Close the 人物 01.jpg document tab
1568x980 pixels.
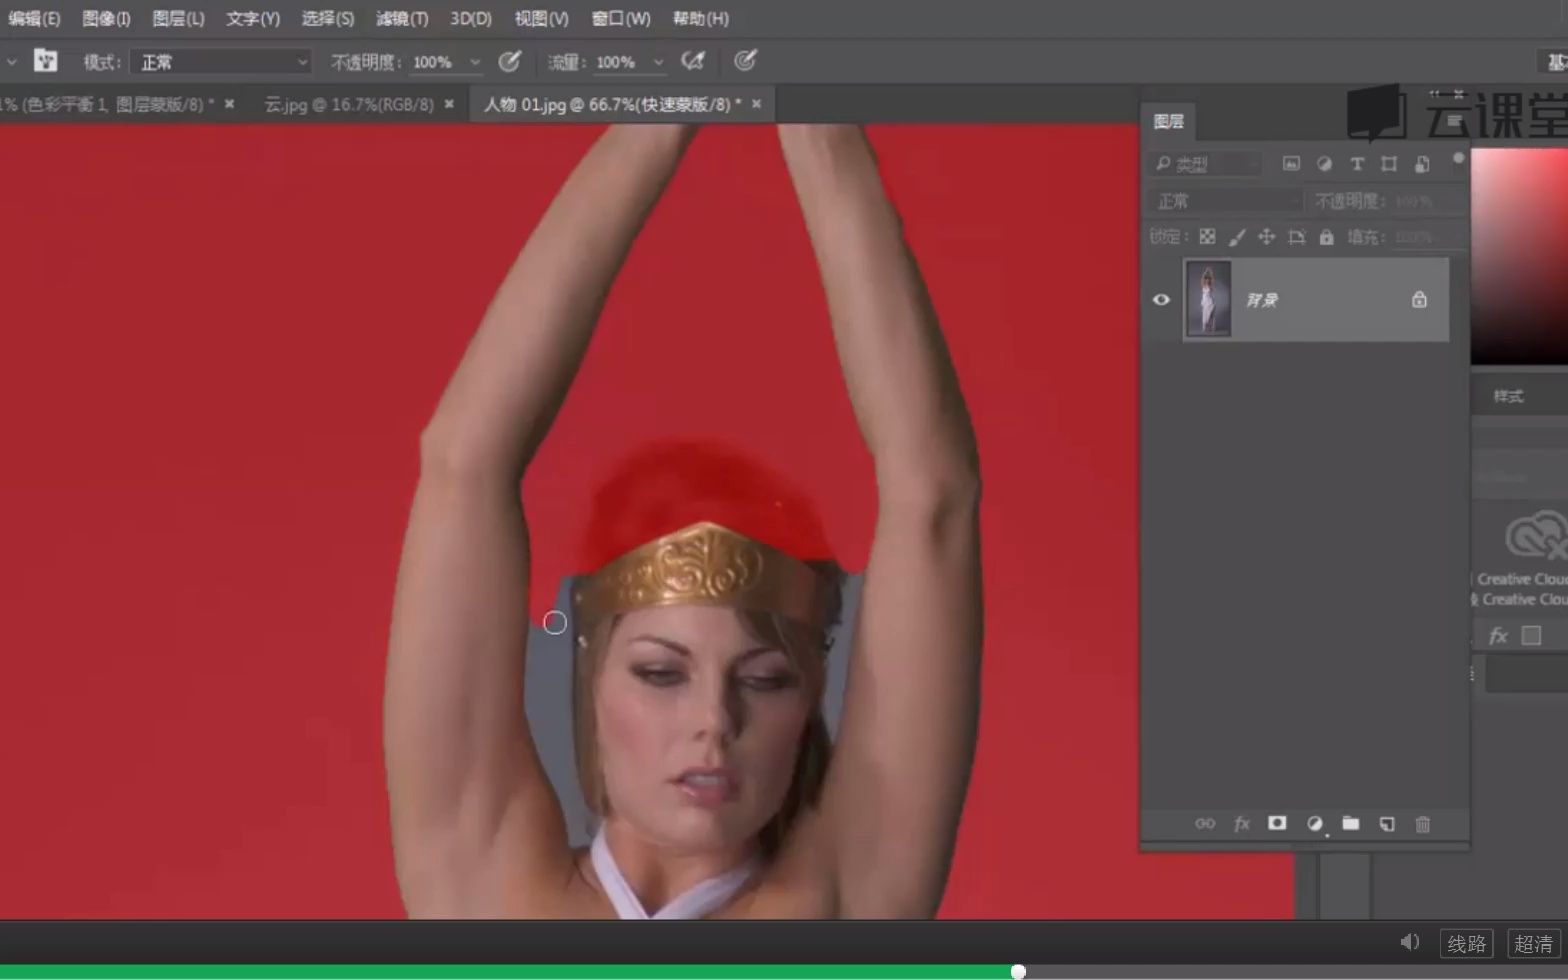coord(756,103)
